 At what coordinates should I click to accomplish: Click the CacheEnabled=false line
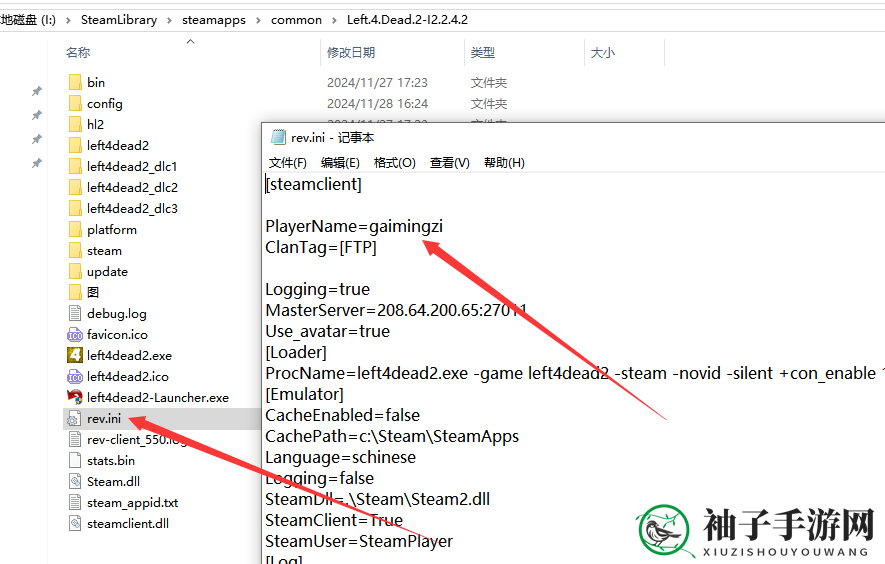[x=343, y=416]
